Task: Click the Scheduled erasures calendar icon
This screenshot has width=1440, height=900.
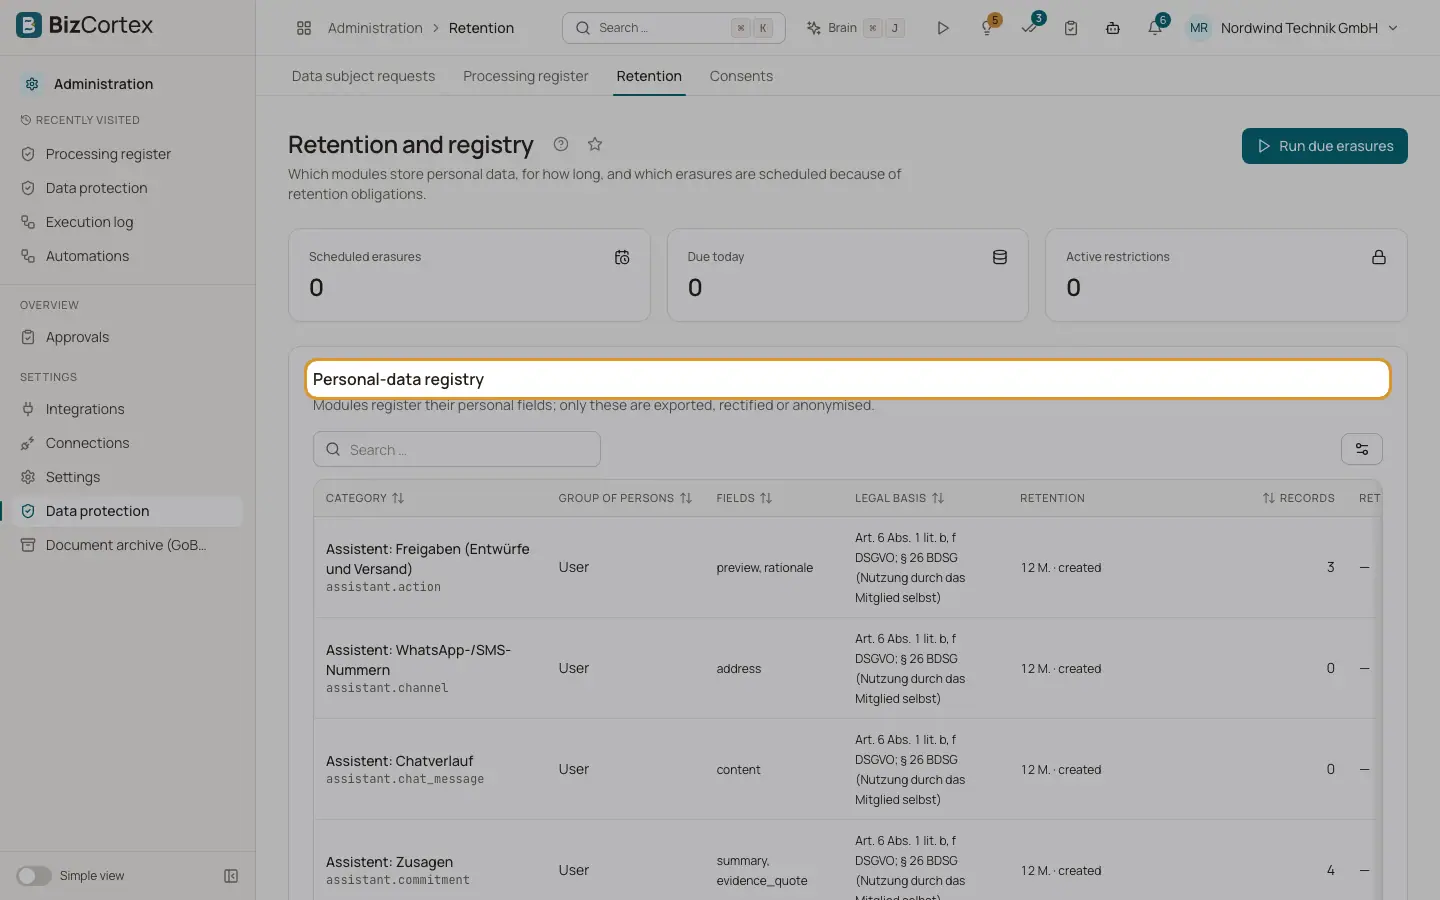Action: tap(622, 257)
